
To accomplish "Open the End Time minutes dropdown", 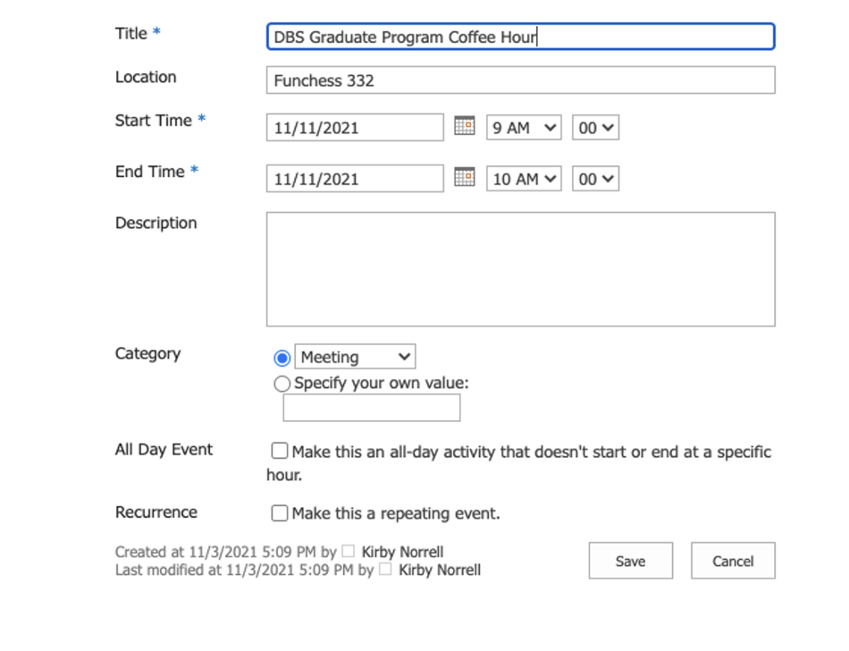I will pos(595,179).
